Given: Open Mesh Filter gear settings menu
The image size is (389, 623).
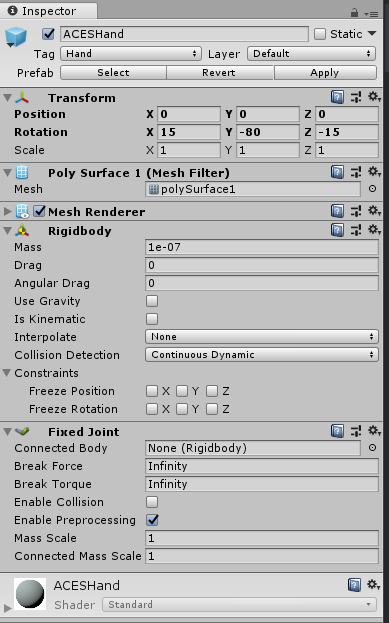Looking at the screenshot, I should [x=374, y=172].
